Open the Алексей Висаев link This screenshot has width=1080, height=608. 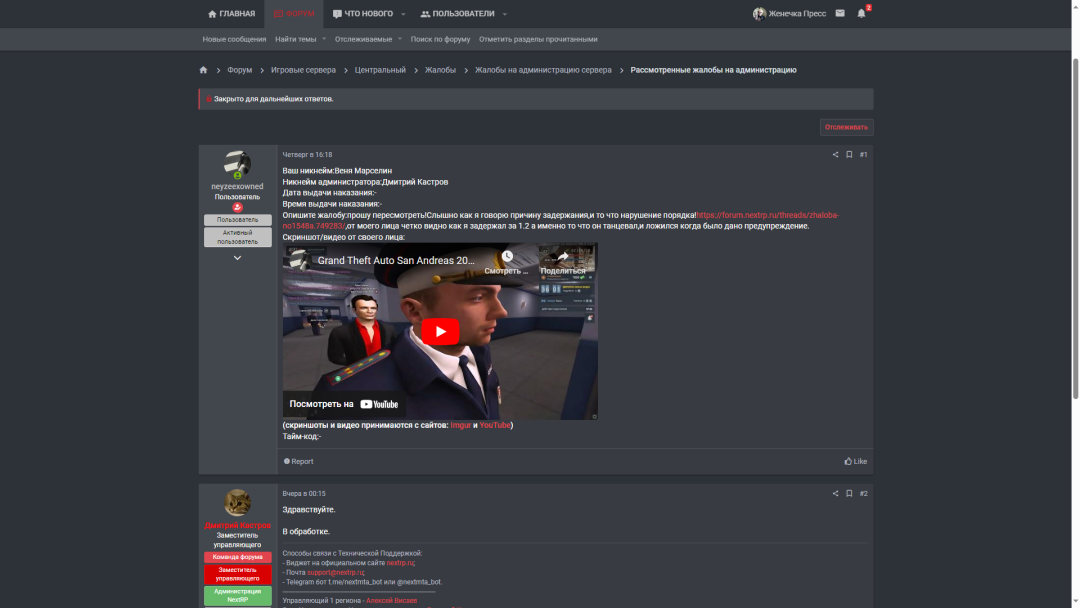tap(391, 601)
